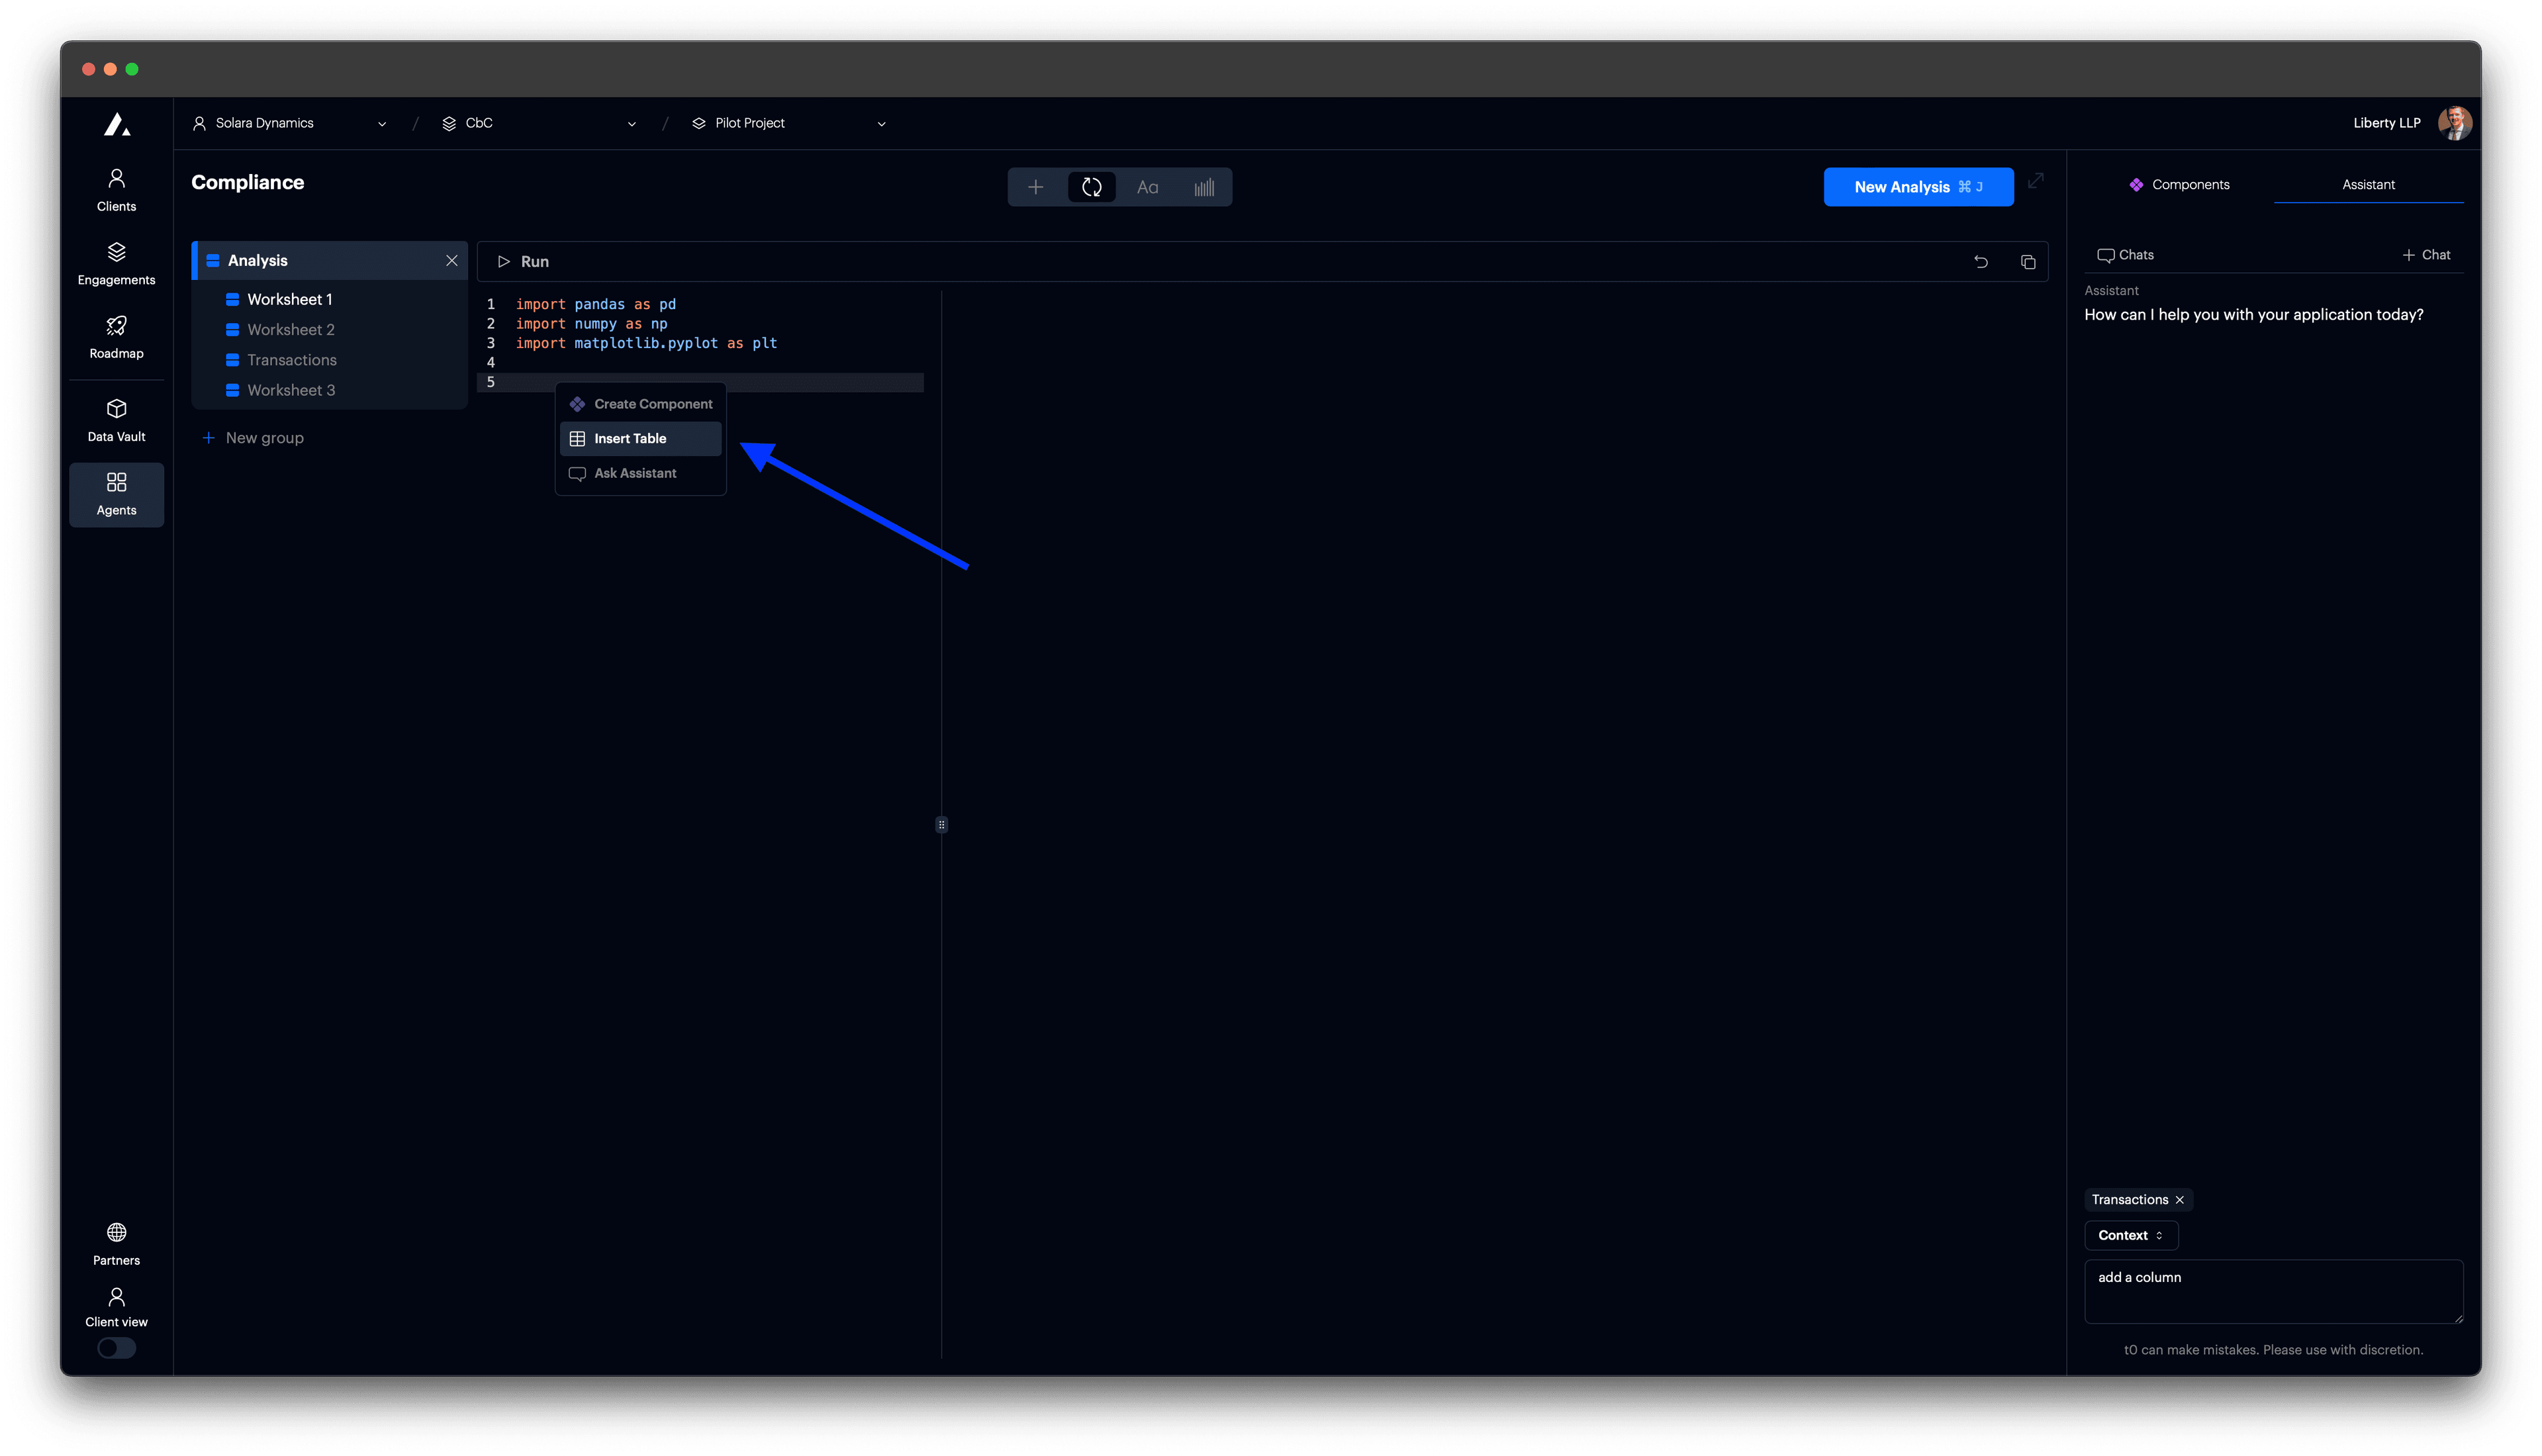Open the Pilot Project dropdown
Image resolution: width=2542 pixels, height=1456 pixels.
point(880,123)
